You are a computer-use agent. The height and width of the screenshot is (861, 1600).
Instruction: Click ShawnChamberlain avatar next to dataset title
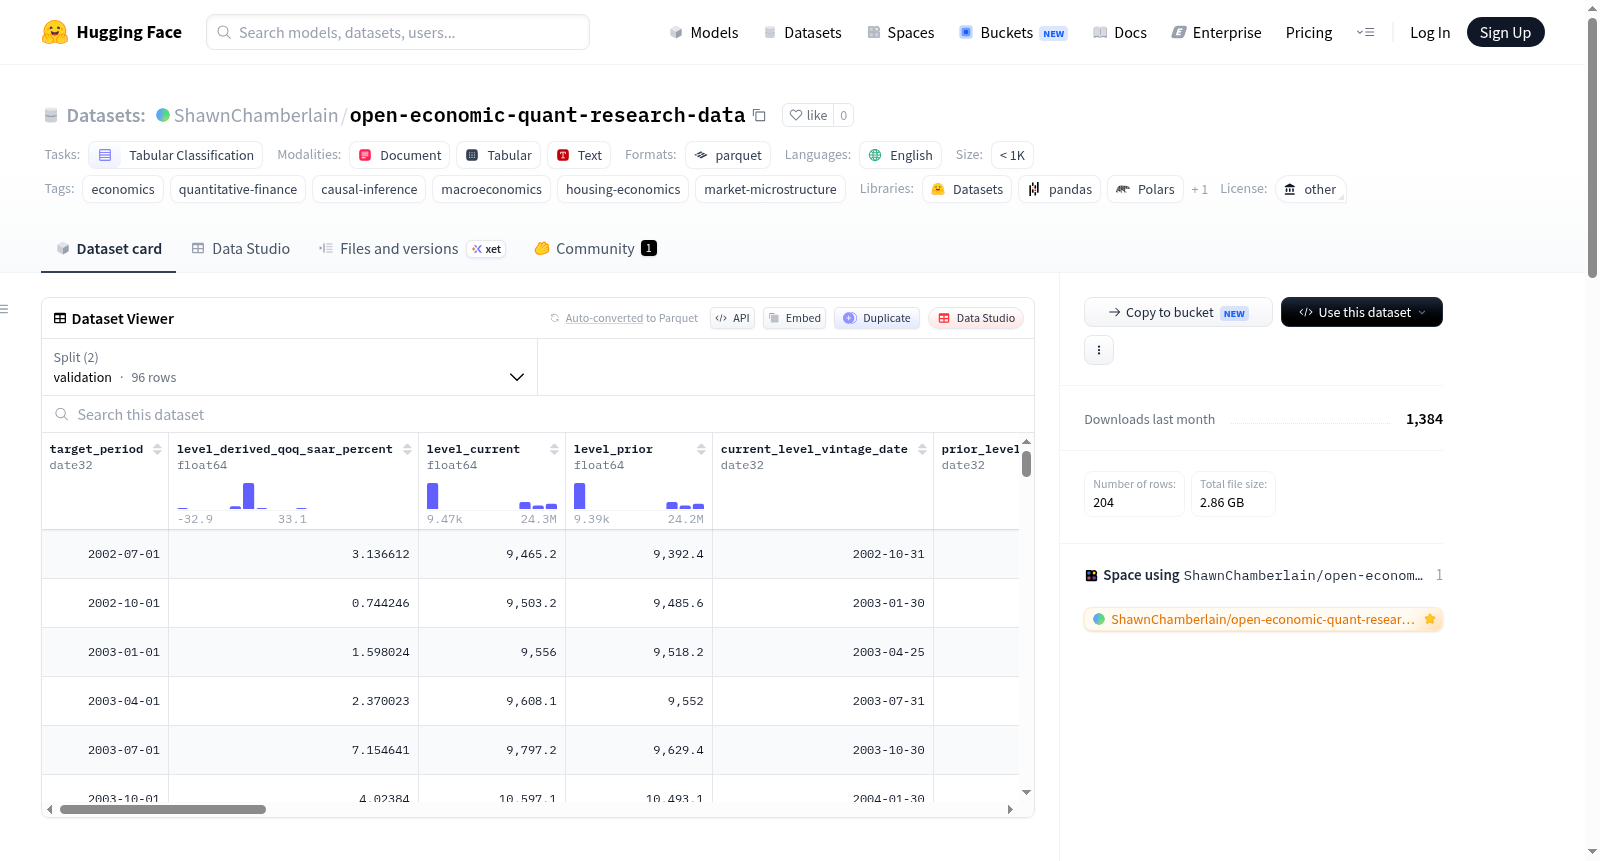163,115
